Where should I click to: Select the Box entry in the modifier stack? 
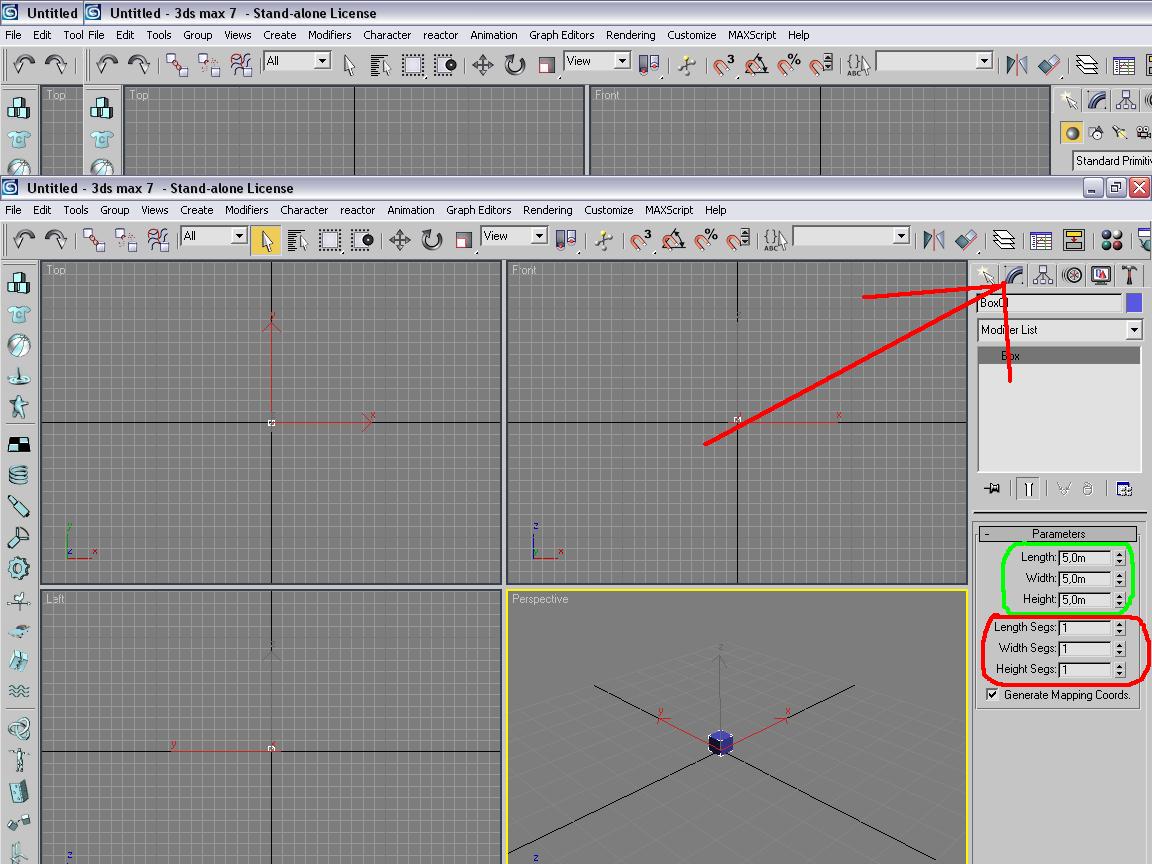point(1059,356)
